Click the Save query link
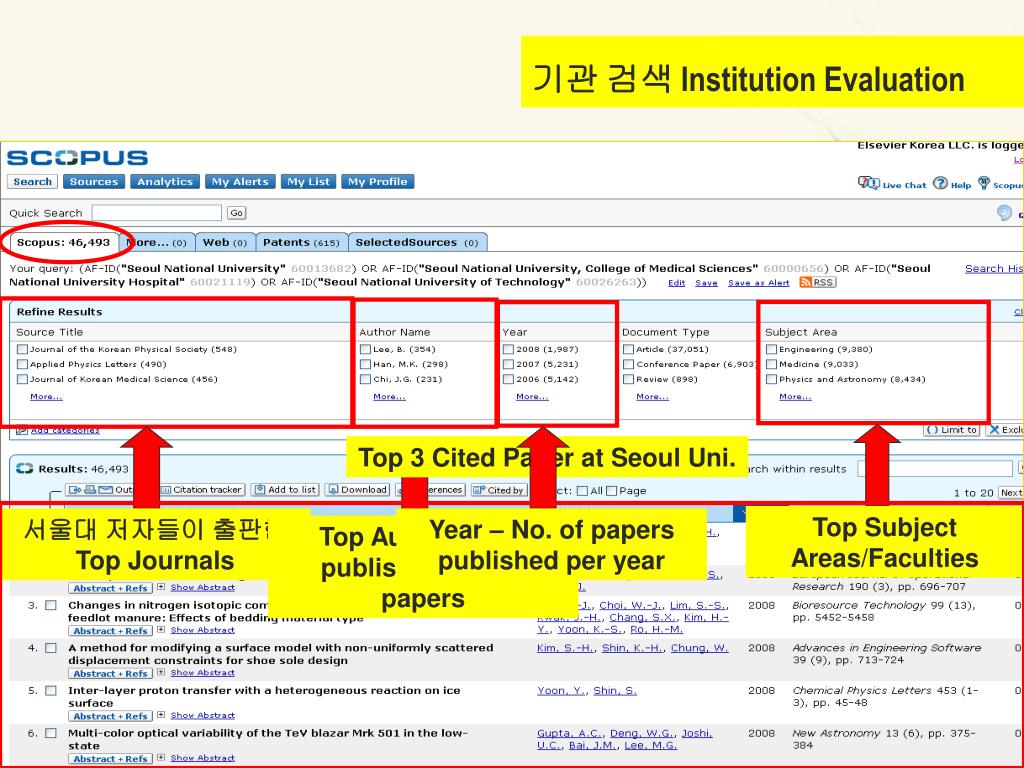Viewport: 1024px width, 768px height. click(706, 283)
